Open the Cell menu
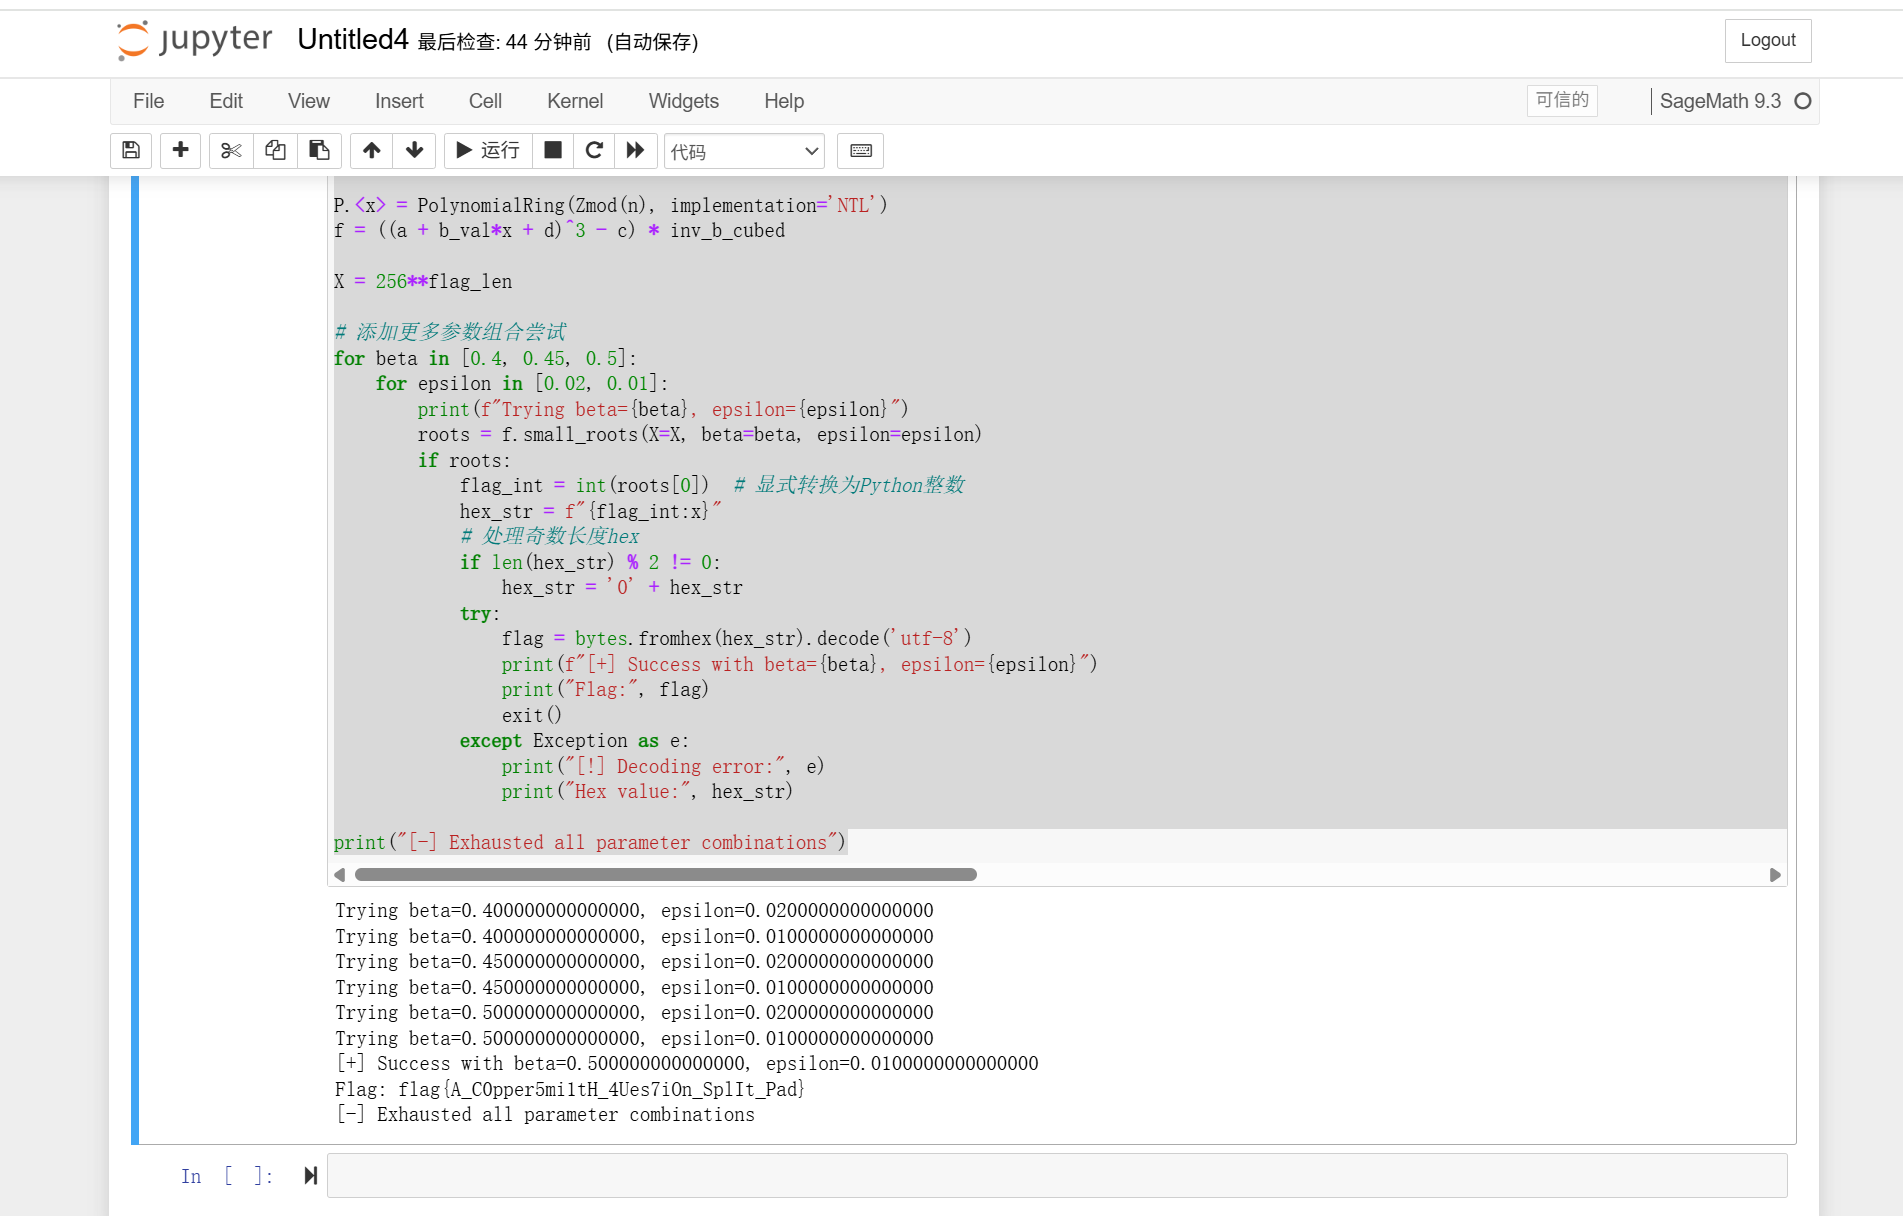The width and height of the screenshot is (1903, 1216). pos(485,101)
